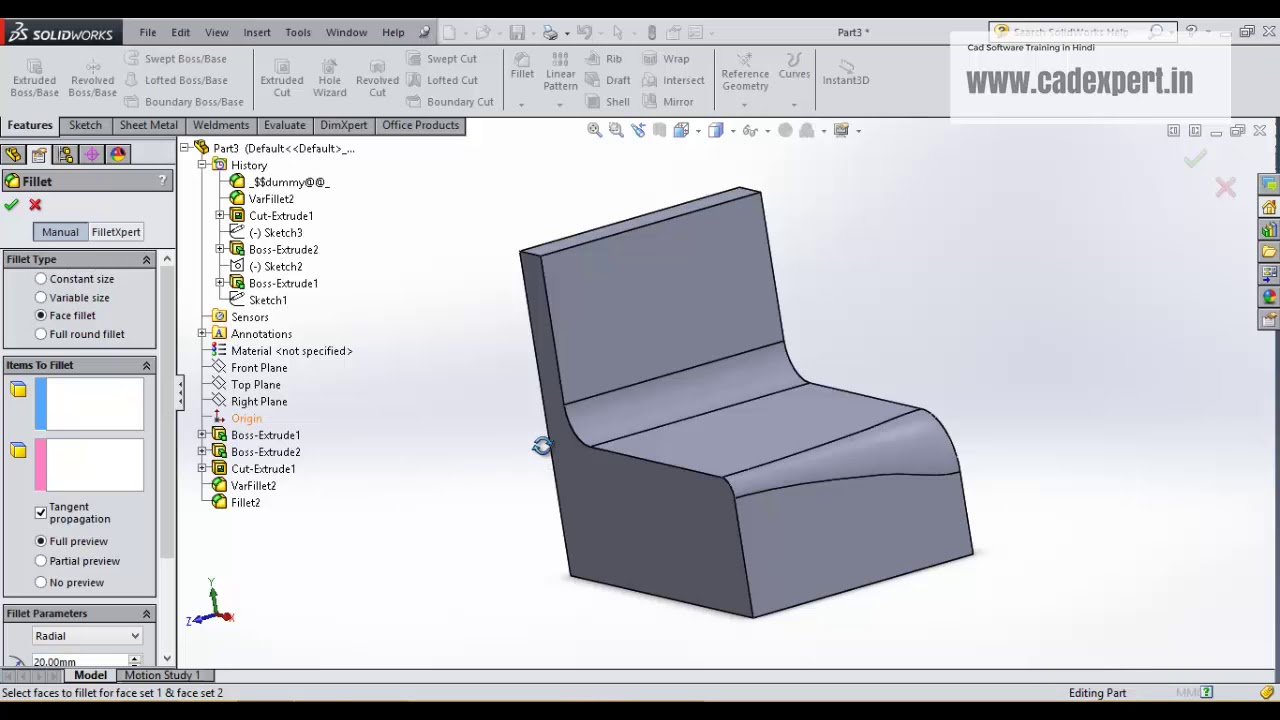Image resolution: width=1280 pixels, height=720 pixels.
Task: Open the Radial profile dropdown
Action: pos(87,636)
